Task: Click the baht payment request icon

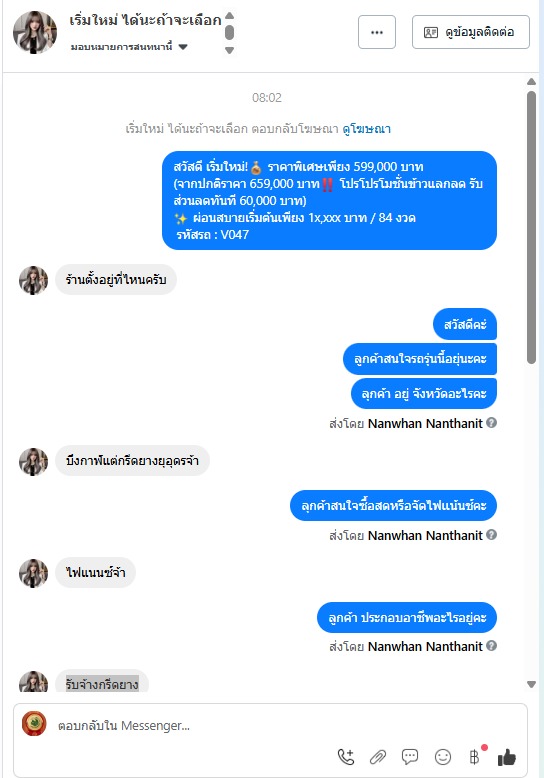Action: pos(474,757)
